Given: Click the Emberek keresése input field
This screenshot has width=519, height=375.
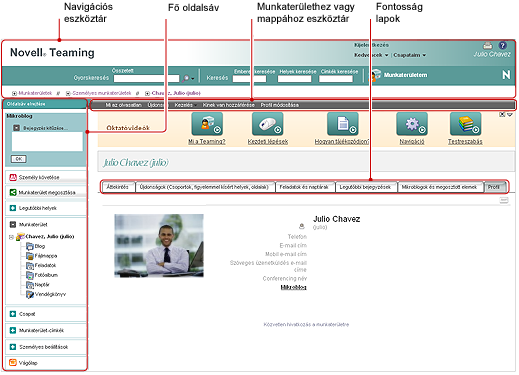Looking at the screenshot, I should 249,79.
